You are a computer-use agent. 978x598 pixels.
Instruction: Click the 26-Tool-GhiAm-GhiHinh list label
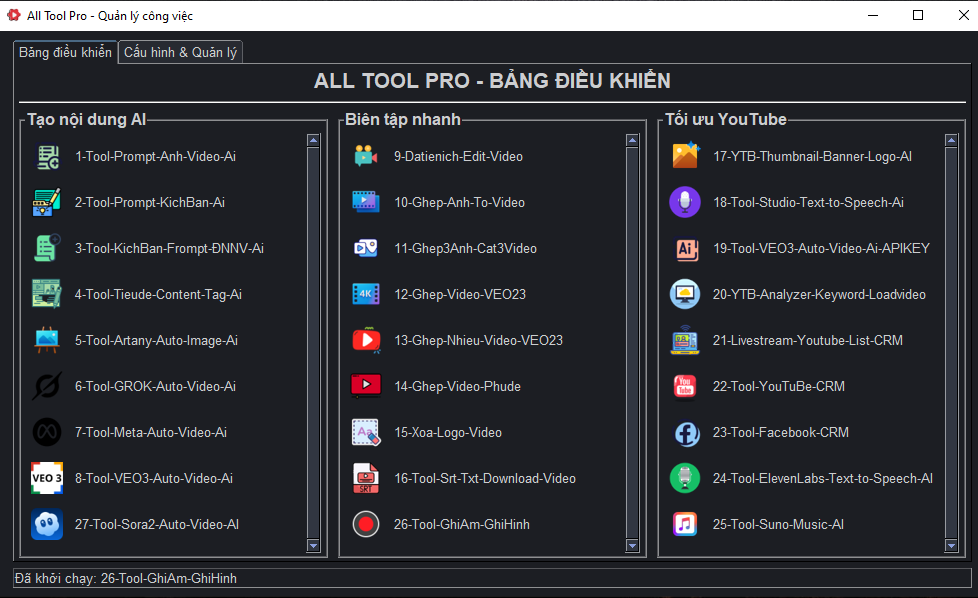pyautogui.click(x=462, y=524)
